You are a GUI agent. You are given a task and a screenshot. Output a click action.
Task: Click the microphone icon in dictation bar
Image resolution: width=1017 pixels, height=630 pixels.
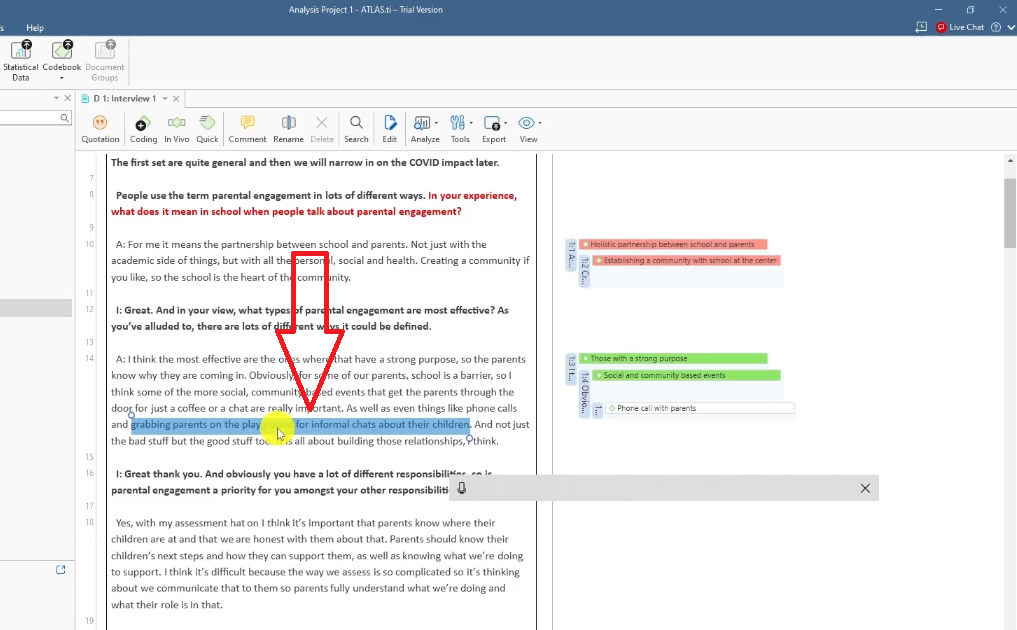(462, 488)
